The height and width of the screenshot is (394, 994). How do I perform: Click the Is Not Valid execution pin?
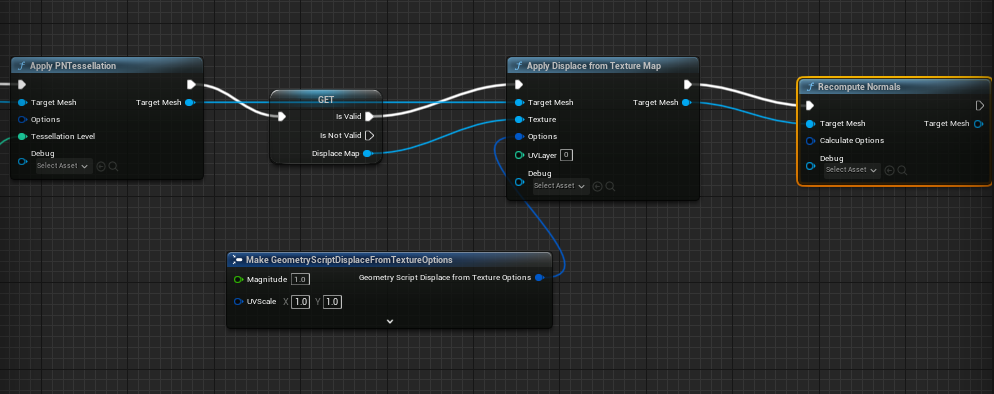point(370,136)
